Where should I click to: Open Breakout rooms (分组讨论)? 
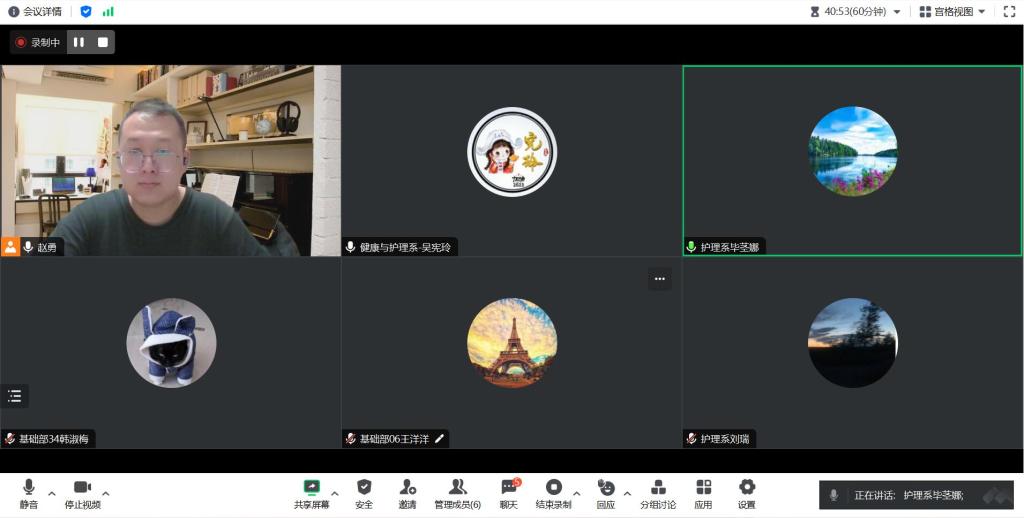(x=658, y=487)
